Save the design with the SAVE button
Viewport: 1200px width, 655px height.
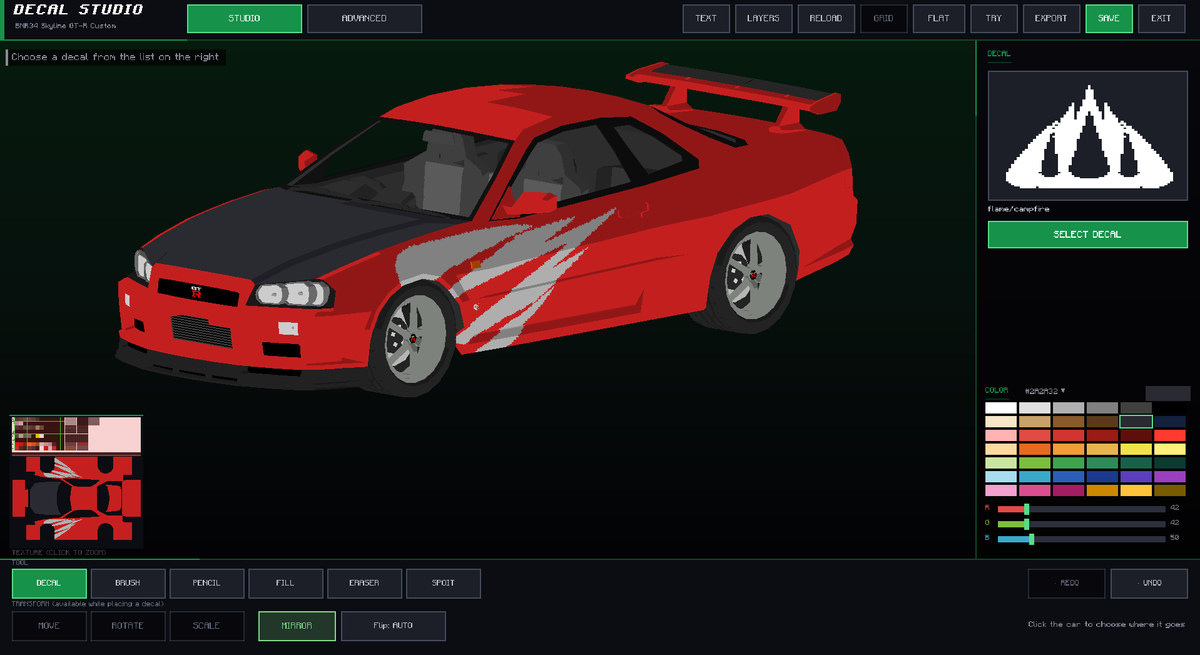click(x=1109, y=18)
